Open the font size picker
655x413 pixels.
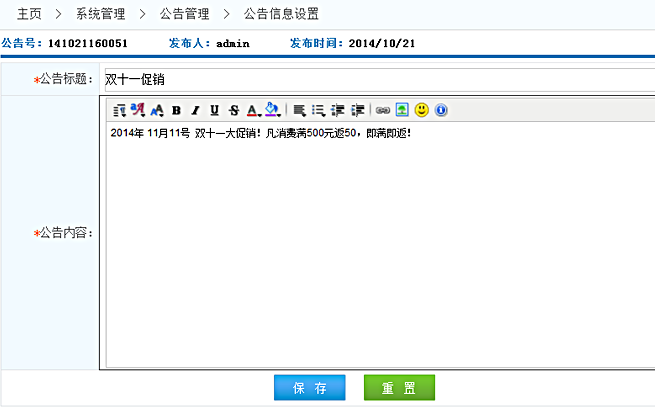point(157,110)
